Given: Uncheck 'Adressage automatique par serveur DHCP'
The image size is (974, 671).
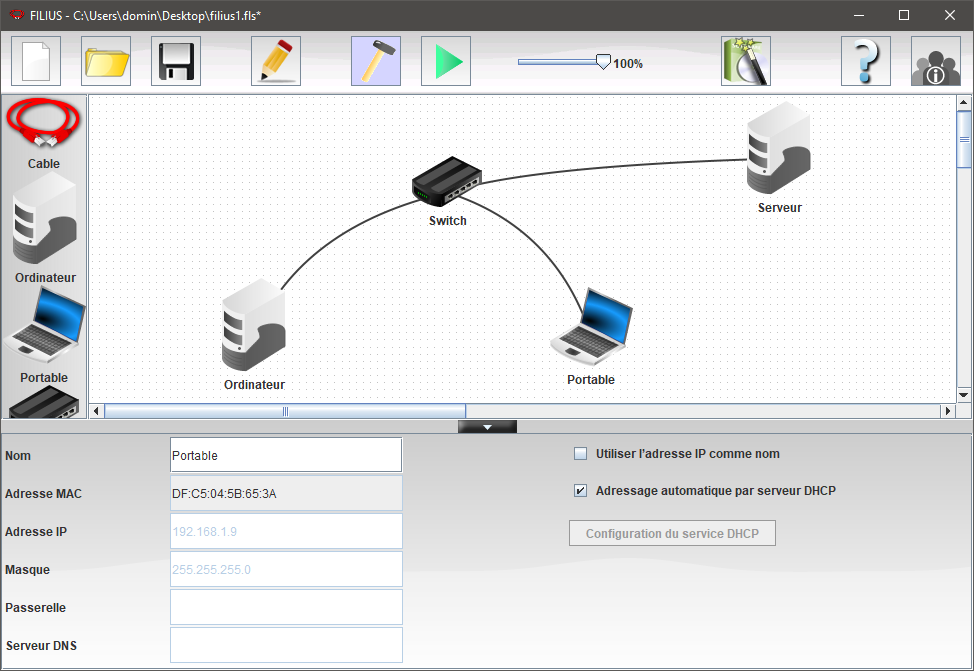Looking at the screenshot, I should click(x=581, y=491).
